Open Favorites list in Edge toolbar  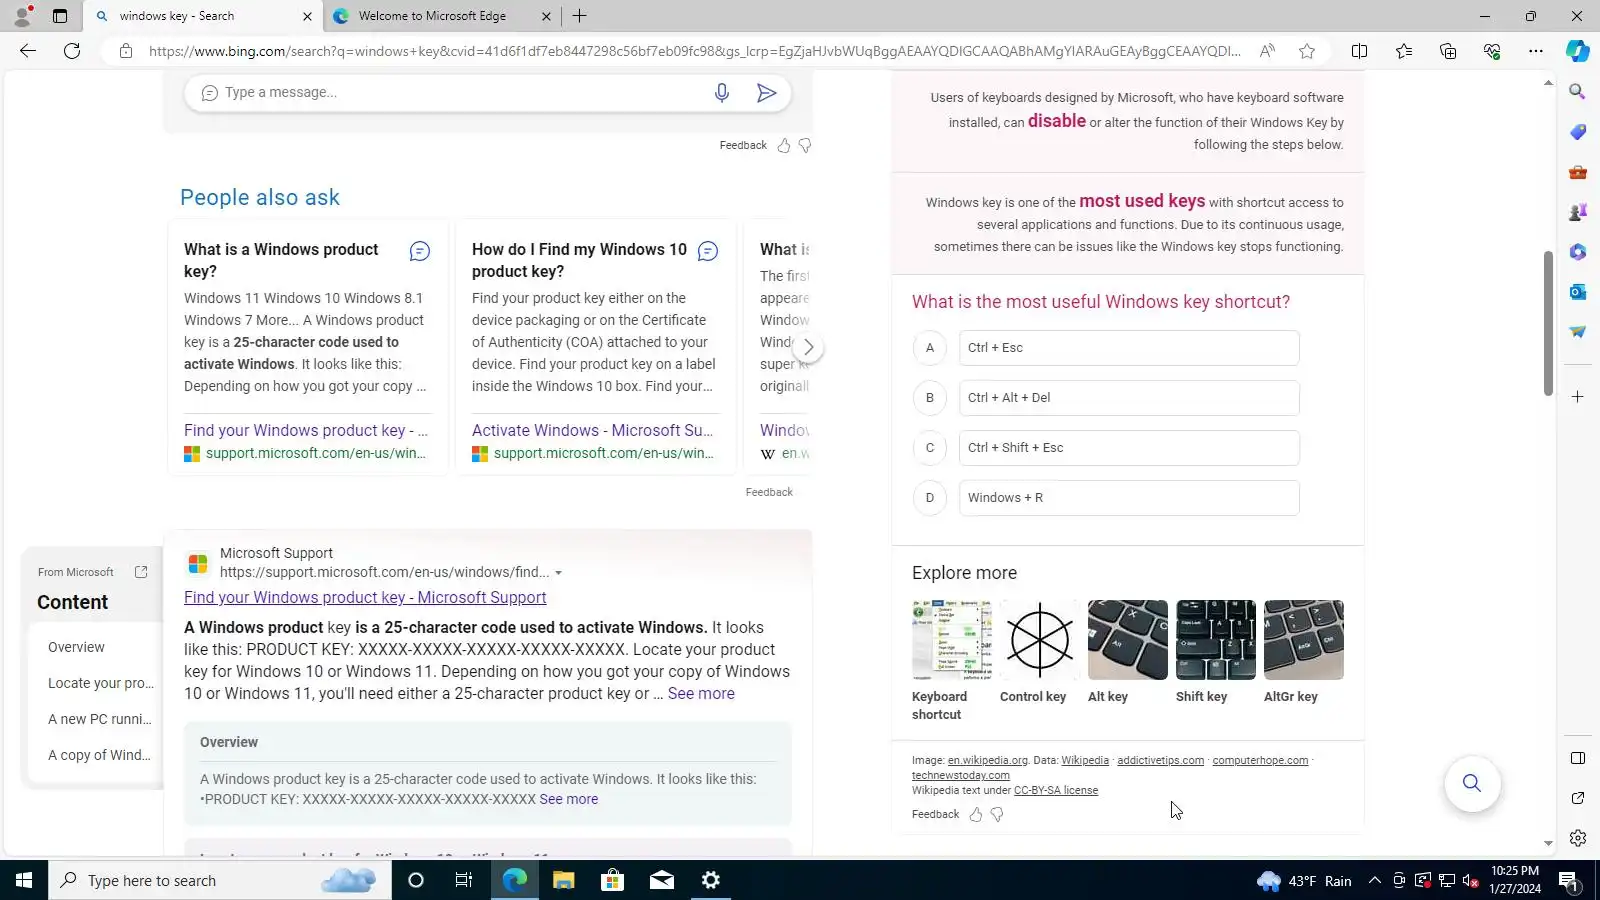1404,51
